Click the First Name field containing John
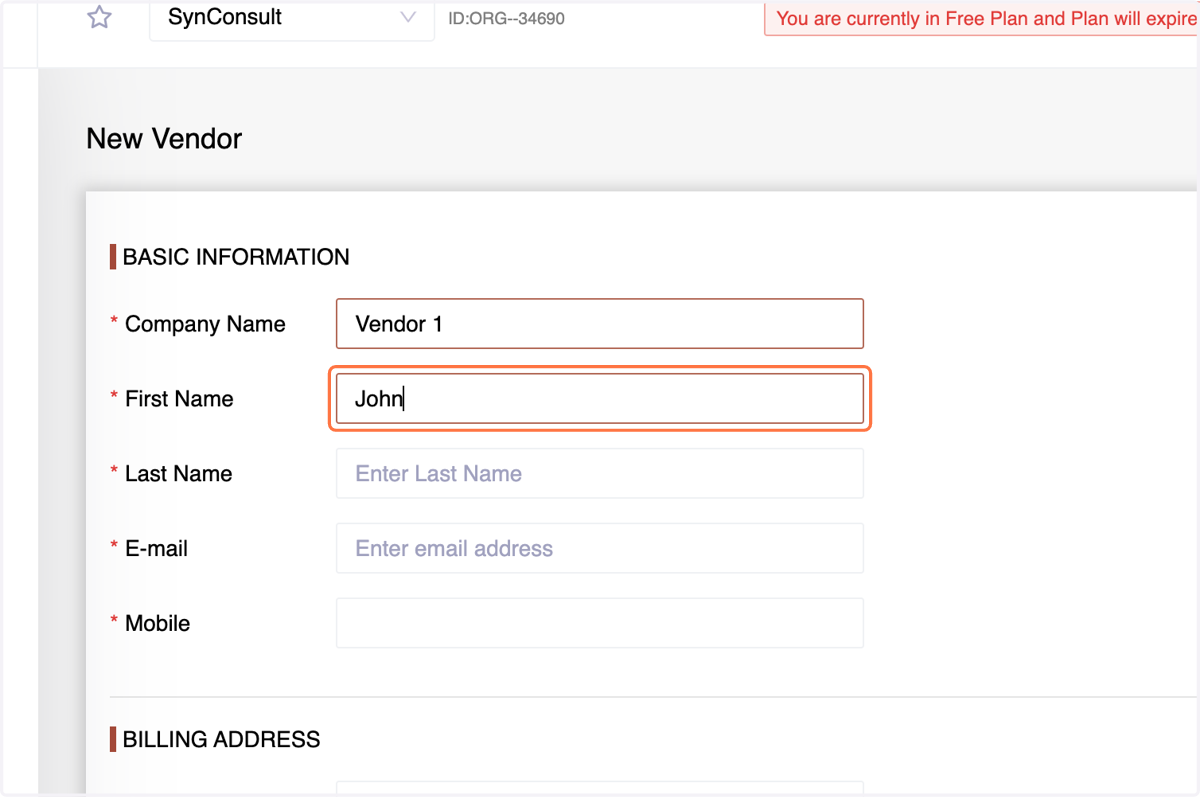1200x797 pixels. coord(600,399)
